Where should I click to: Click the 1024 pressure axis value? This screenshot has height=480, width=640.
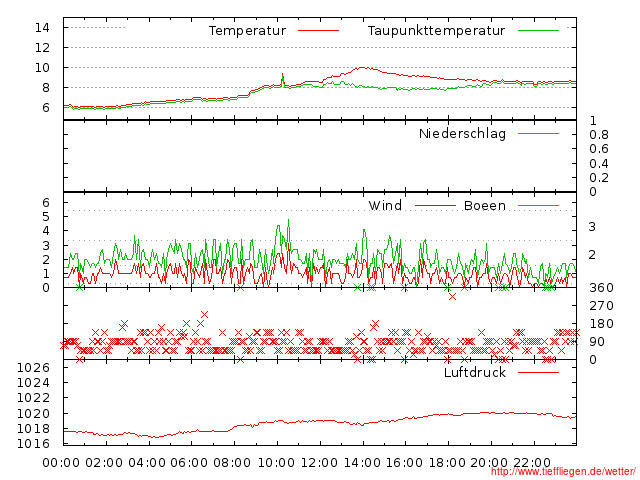33,383
